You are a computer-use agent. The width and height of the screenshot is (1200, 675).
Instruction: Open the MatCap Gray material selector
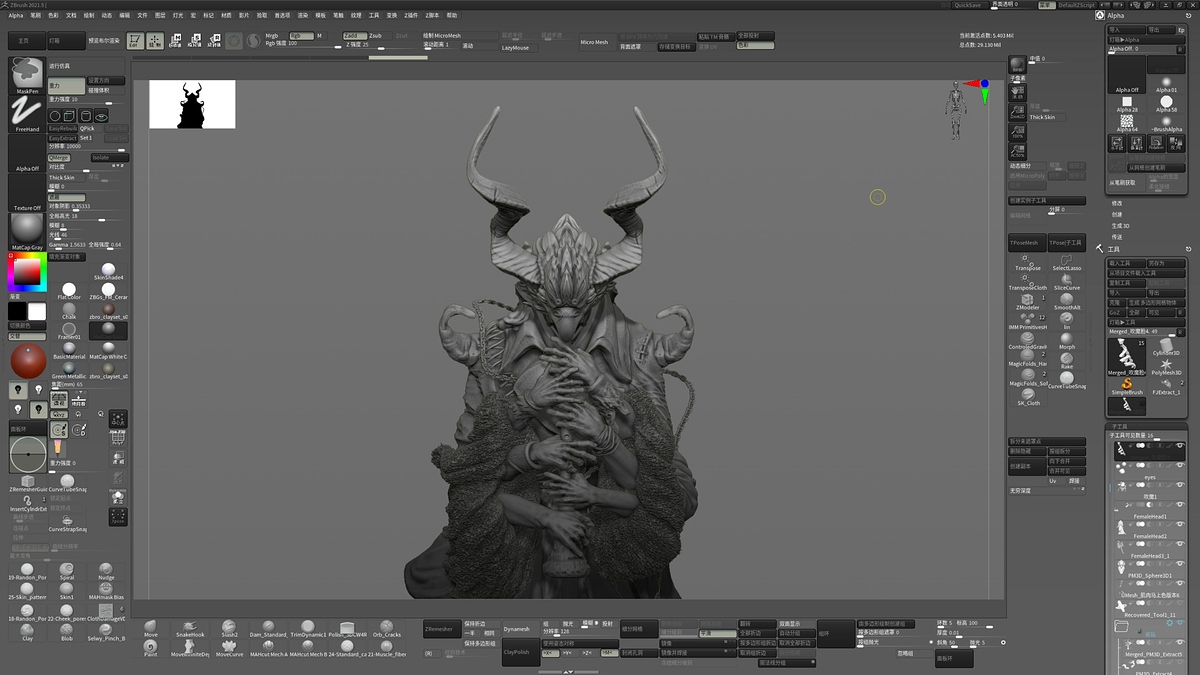pyautogui.click(x=27, y=232)
